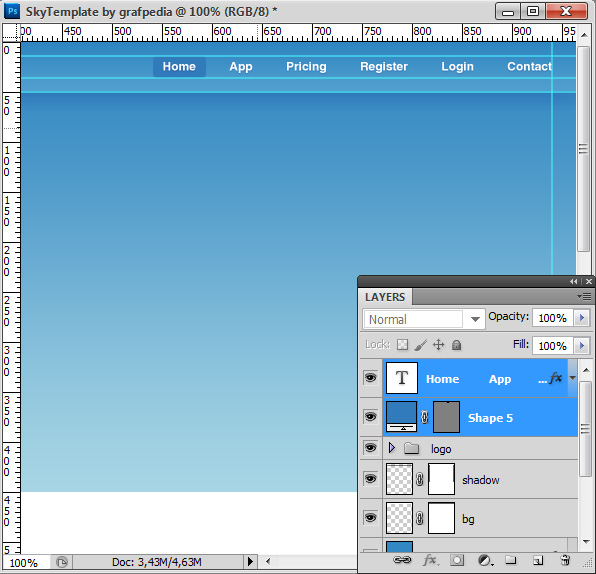Delete layer using the trash icon
The width and height of the screenshot is (596, 574).
565,560
